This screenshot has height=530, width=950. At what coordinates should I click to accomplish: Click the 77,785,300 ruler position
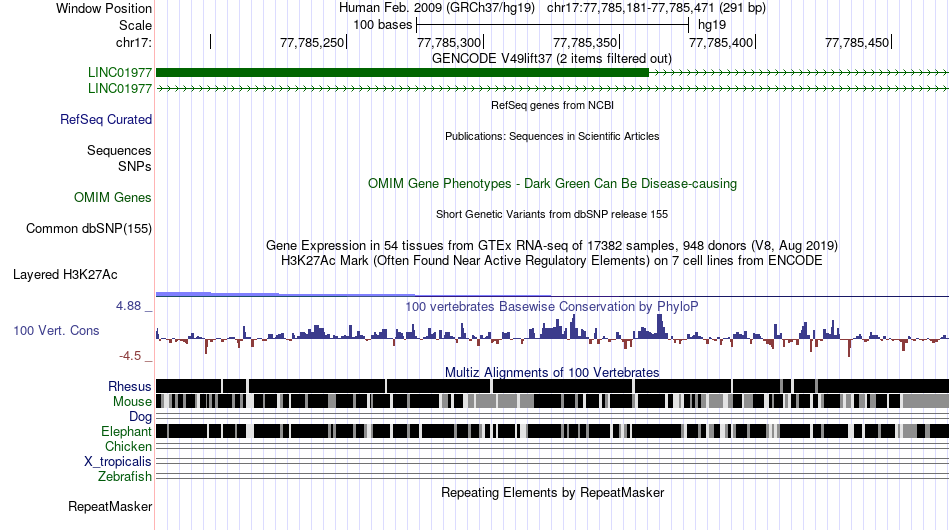(448, 42)
